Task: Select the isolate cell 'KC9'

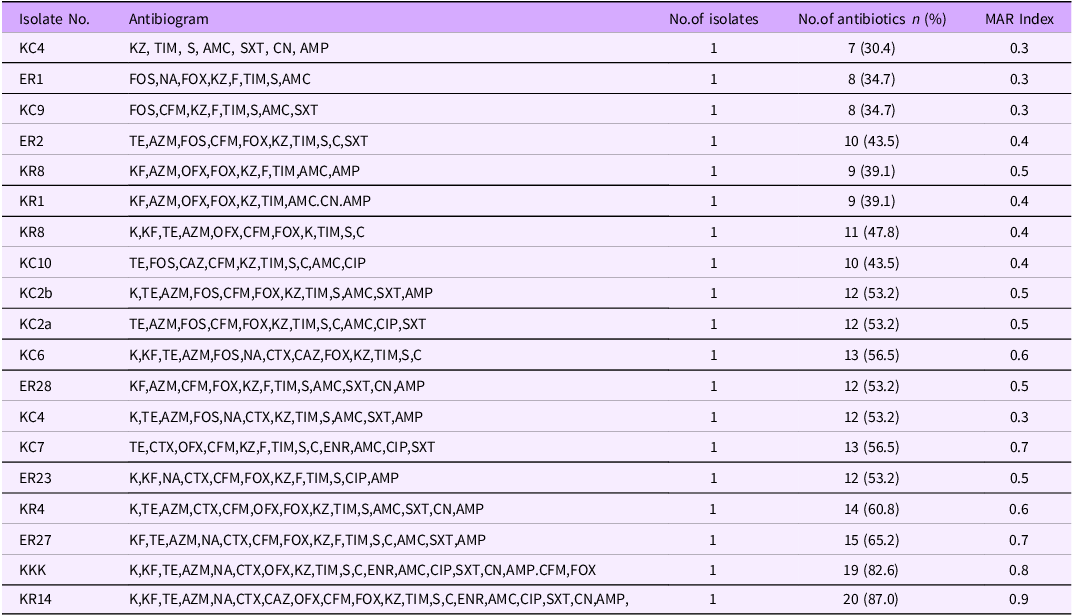Action: pyautogui.click(x=31, y=109)
